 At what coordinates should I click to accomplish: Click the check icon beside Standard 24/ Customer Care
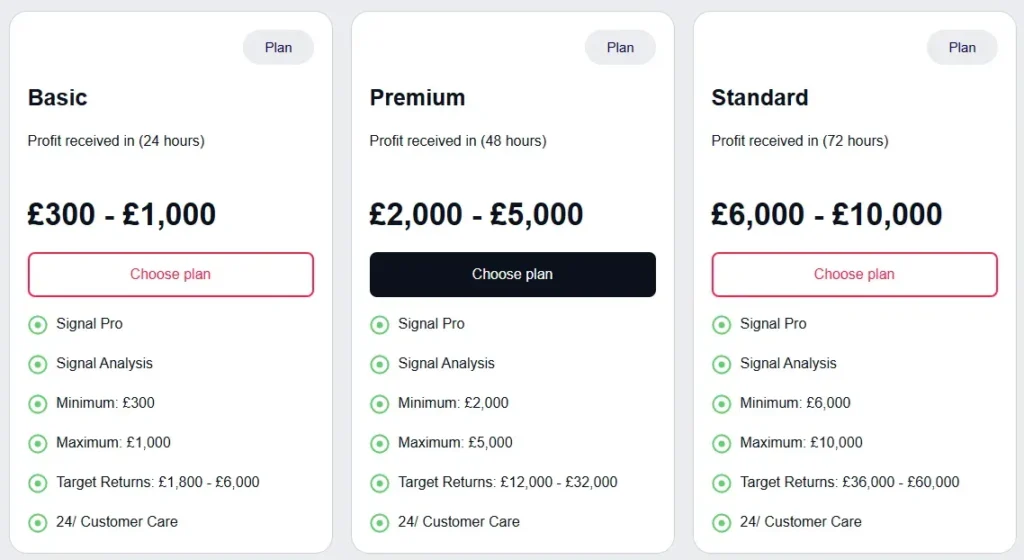coord(721,522)
